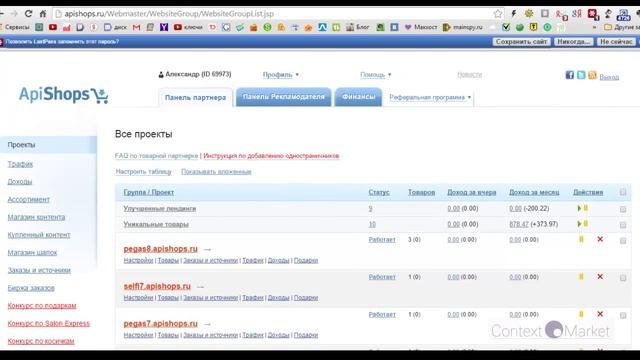The image size is (640, 360).
Task: Open the 'Настроить таблицу' link
Action: (x=143, y=172)
